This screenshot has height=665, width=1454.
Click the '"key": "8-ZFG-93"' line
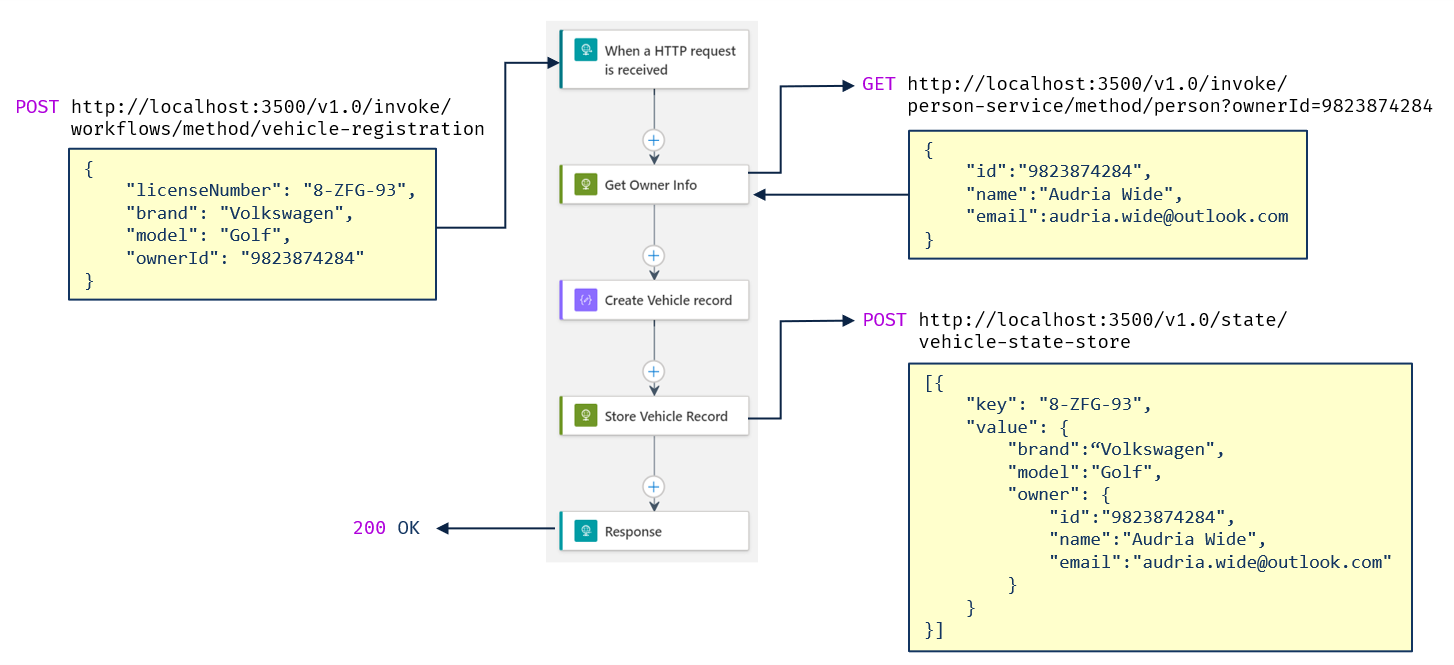click(x=1060, y=405)
